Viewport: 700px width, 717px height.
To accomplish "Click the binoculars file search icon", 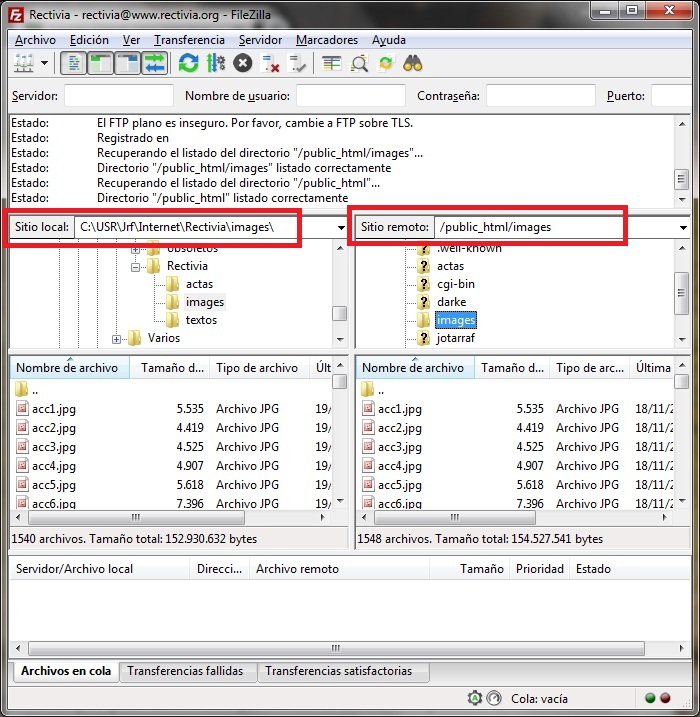I will click(x=413, y=63).
